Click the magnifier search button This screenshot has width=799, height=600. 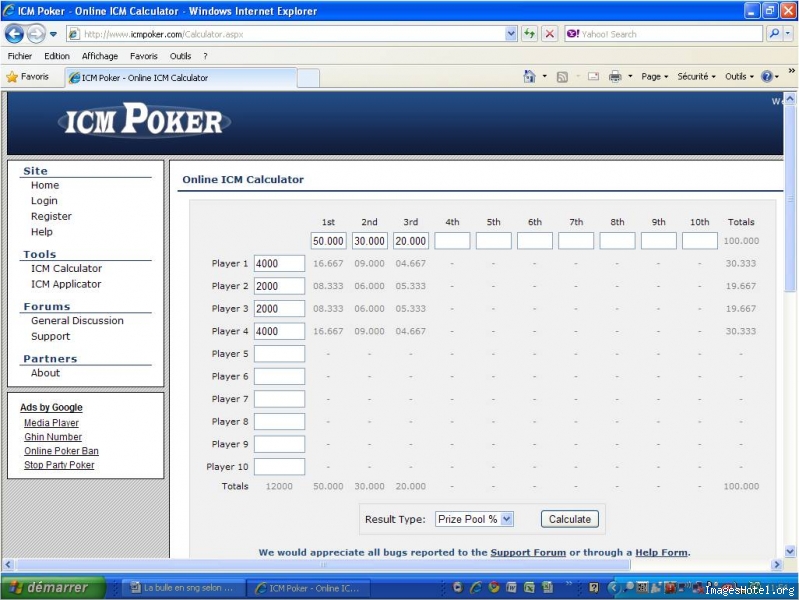(774, 34)
